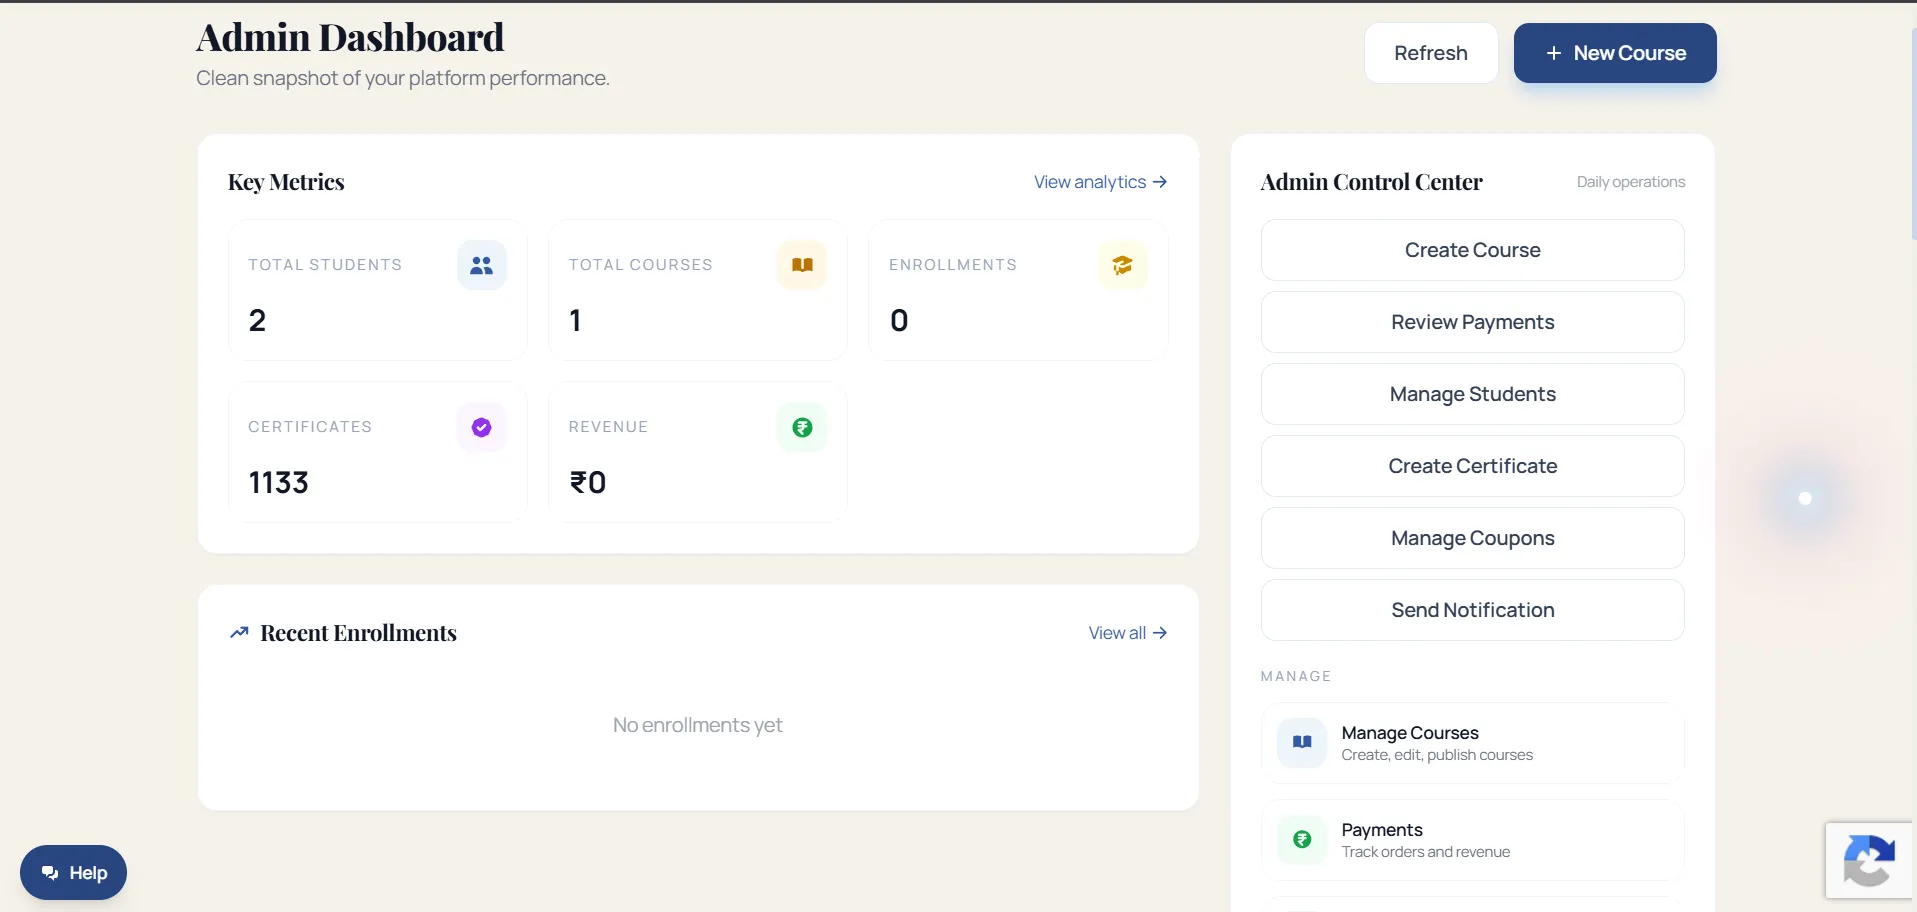Click the Revenue rupee coin icon
The height and width of the screenshot is (912, 1917).
click(x=802, y=427)
